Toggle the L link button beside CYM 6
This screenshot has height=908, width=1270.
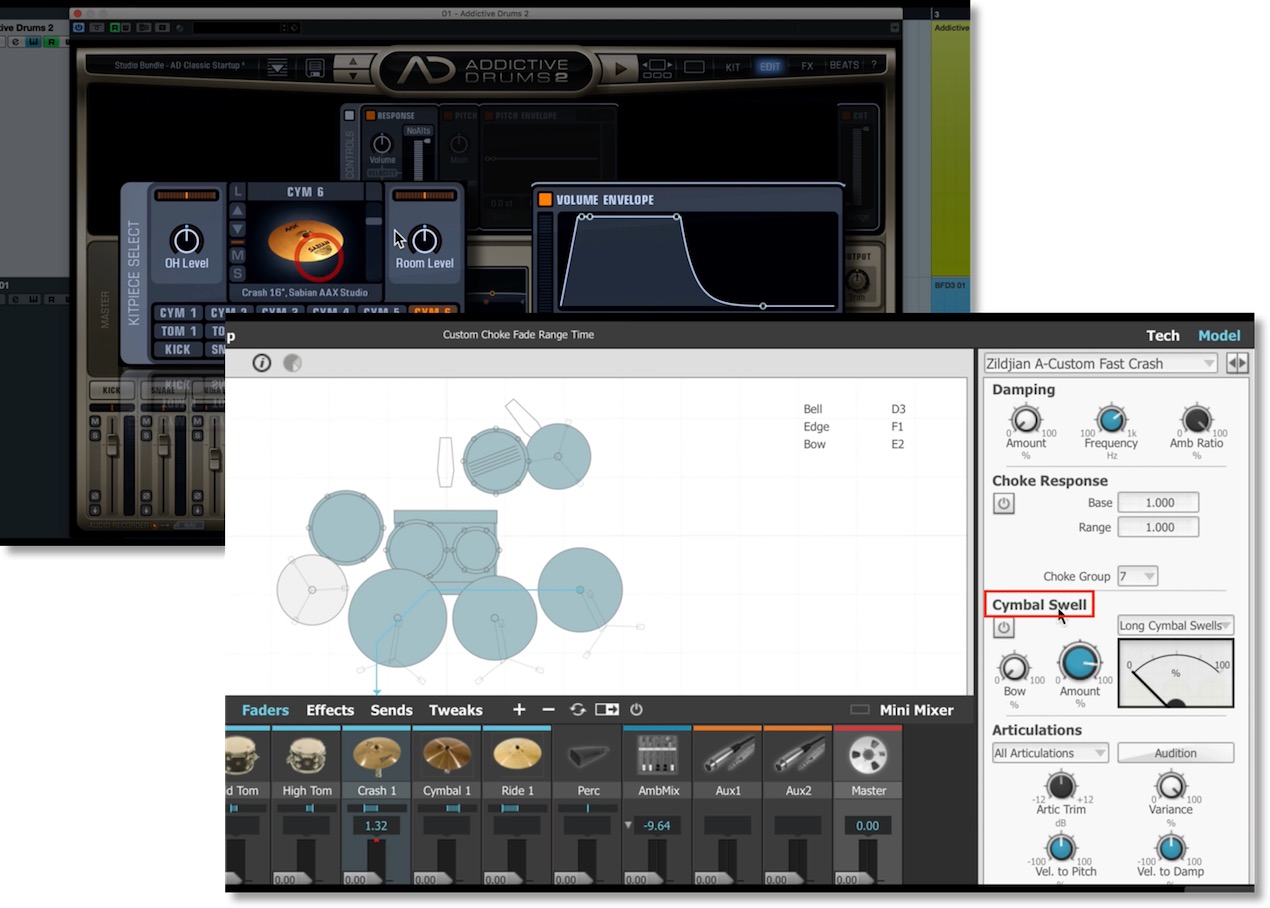click(237, 191)
